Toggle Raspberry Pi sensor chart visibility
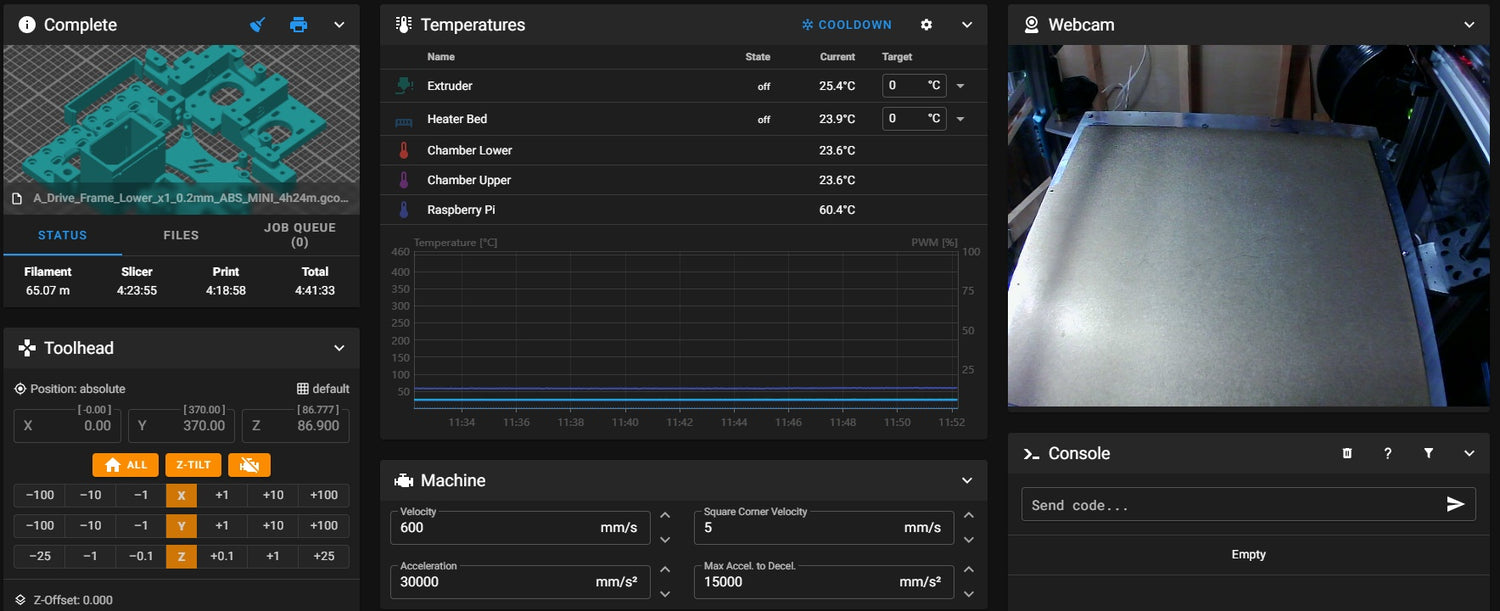The image size is (1500, 611). click(x=404, y=210)
